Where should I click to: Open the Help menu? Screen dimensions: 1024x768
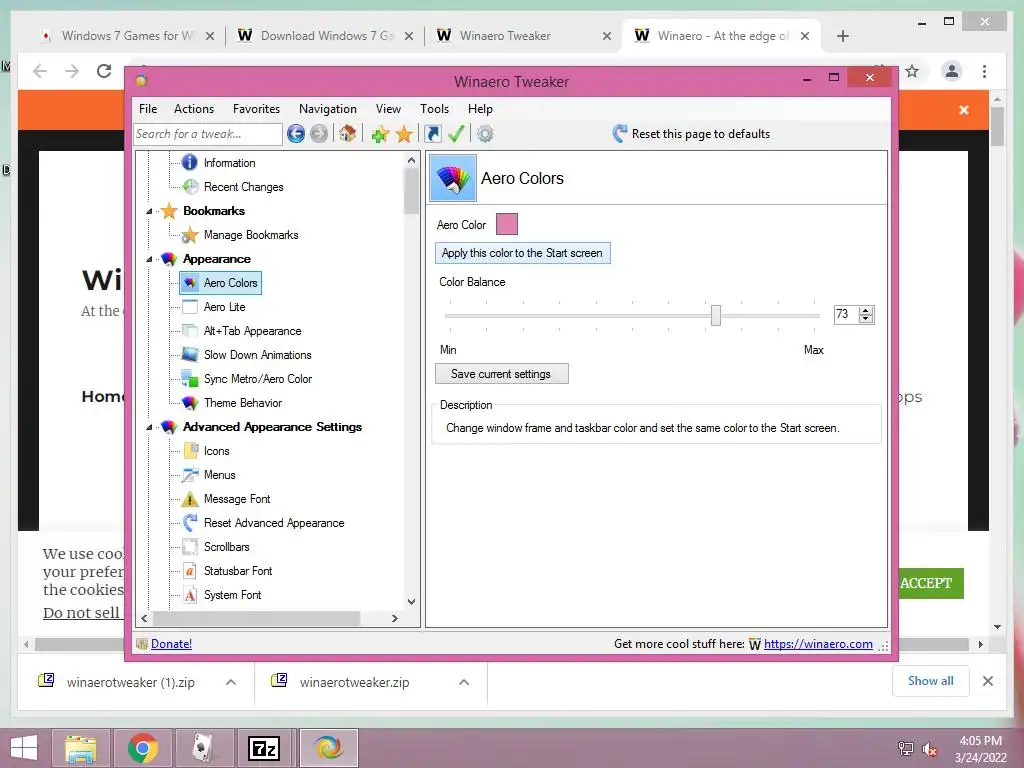tap(480, 109)
